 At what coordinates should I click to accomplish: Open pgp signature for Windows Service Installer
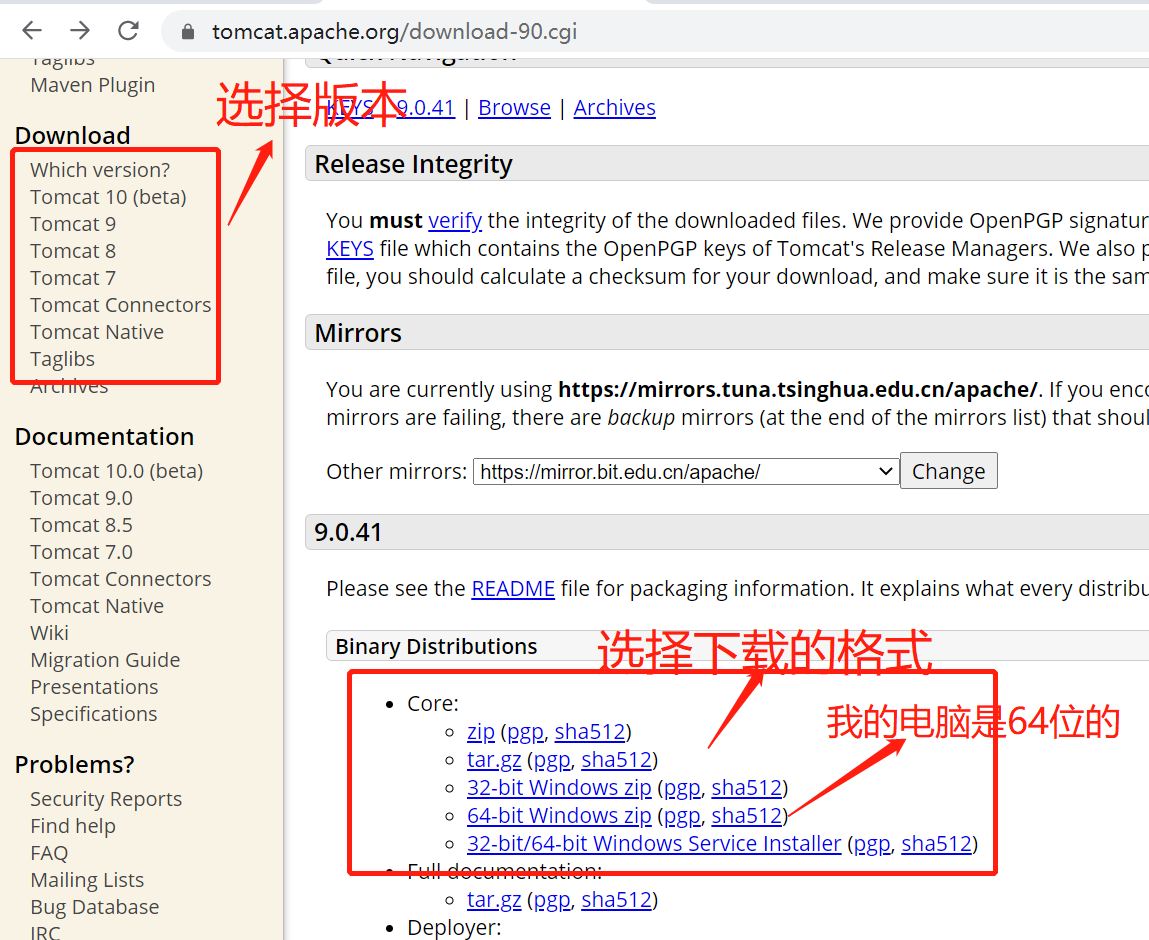point(872,843)
